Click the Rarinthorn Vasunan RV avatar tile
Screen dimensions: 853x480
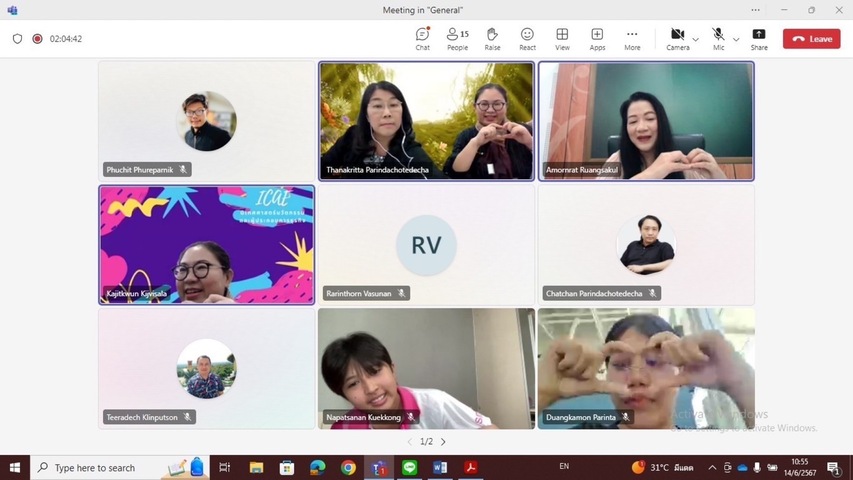coord(426,245)
